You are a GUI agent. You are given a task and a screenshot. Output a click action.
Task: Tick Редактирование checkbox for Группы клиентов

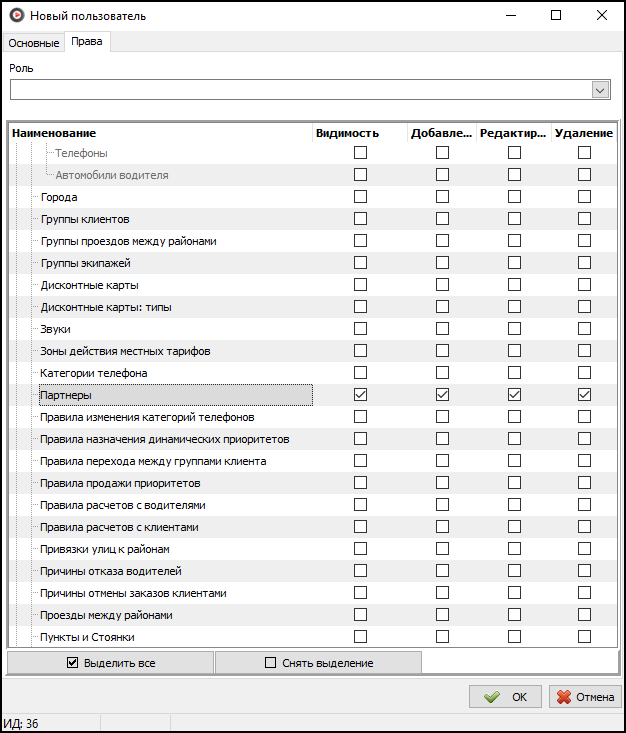tap(514, 219)
